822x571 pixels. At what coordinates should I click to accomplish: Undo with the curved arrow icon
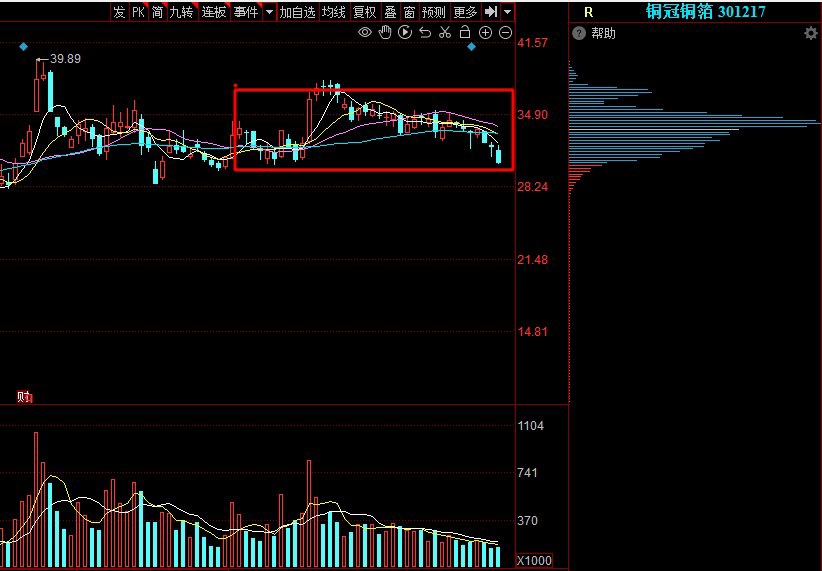tap(425, 33)
